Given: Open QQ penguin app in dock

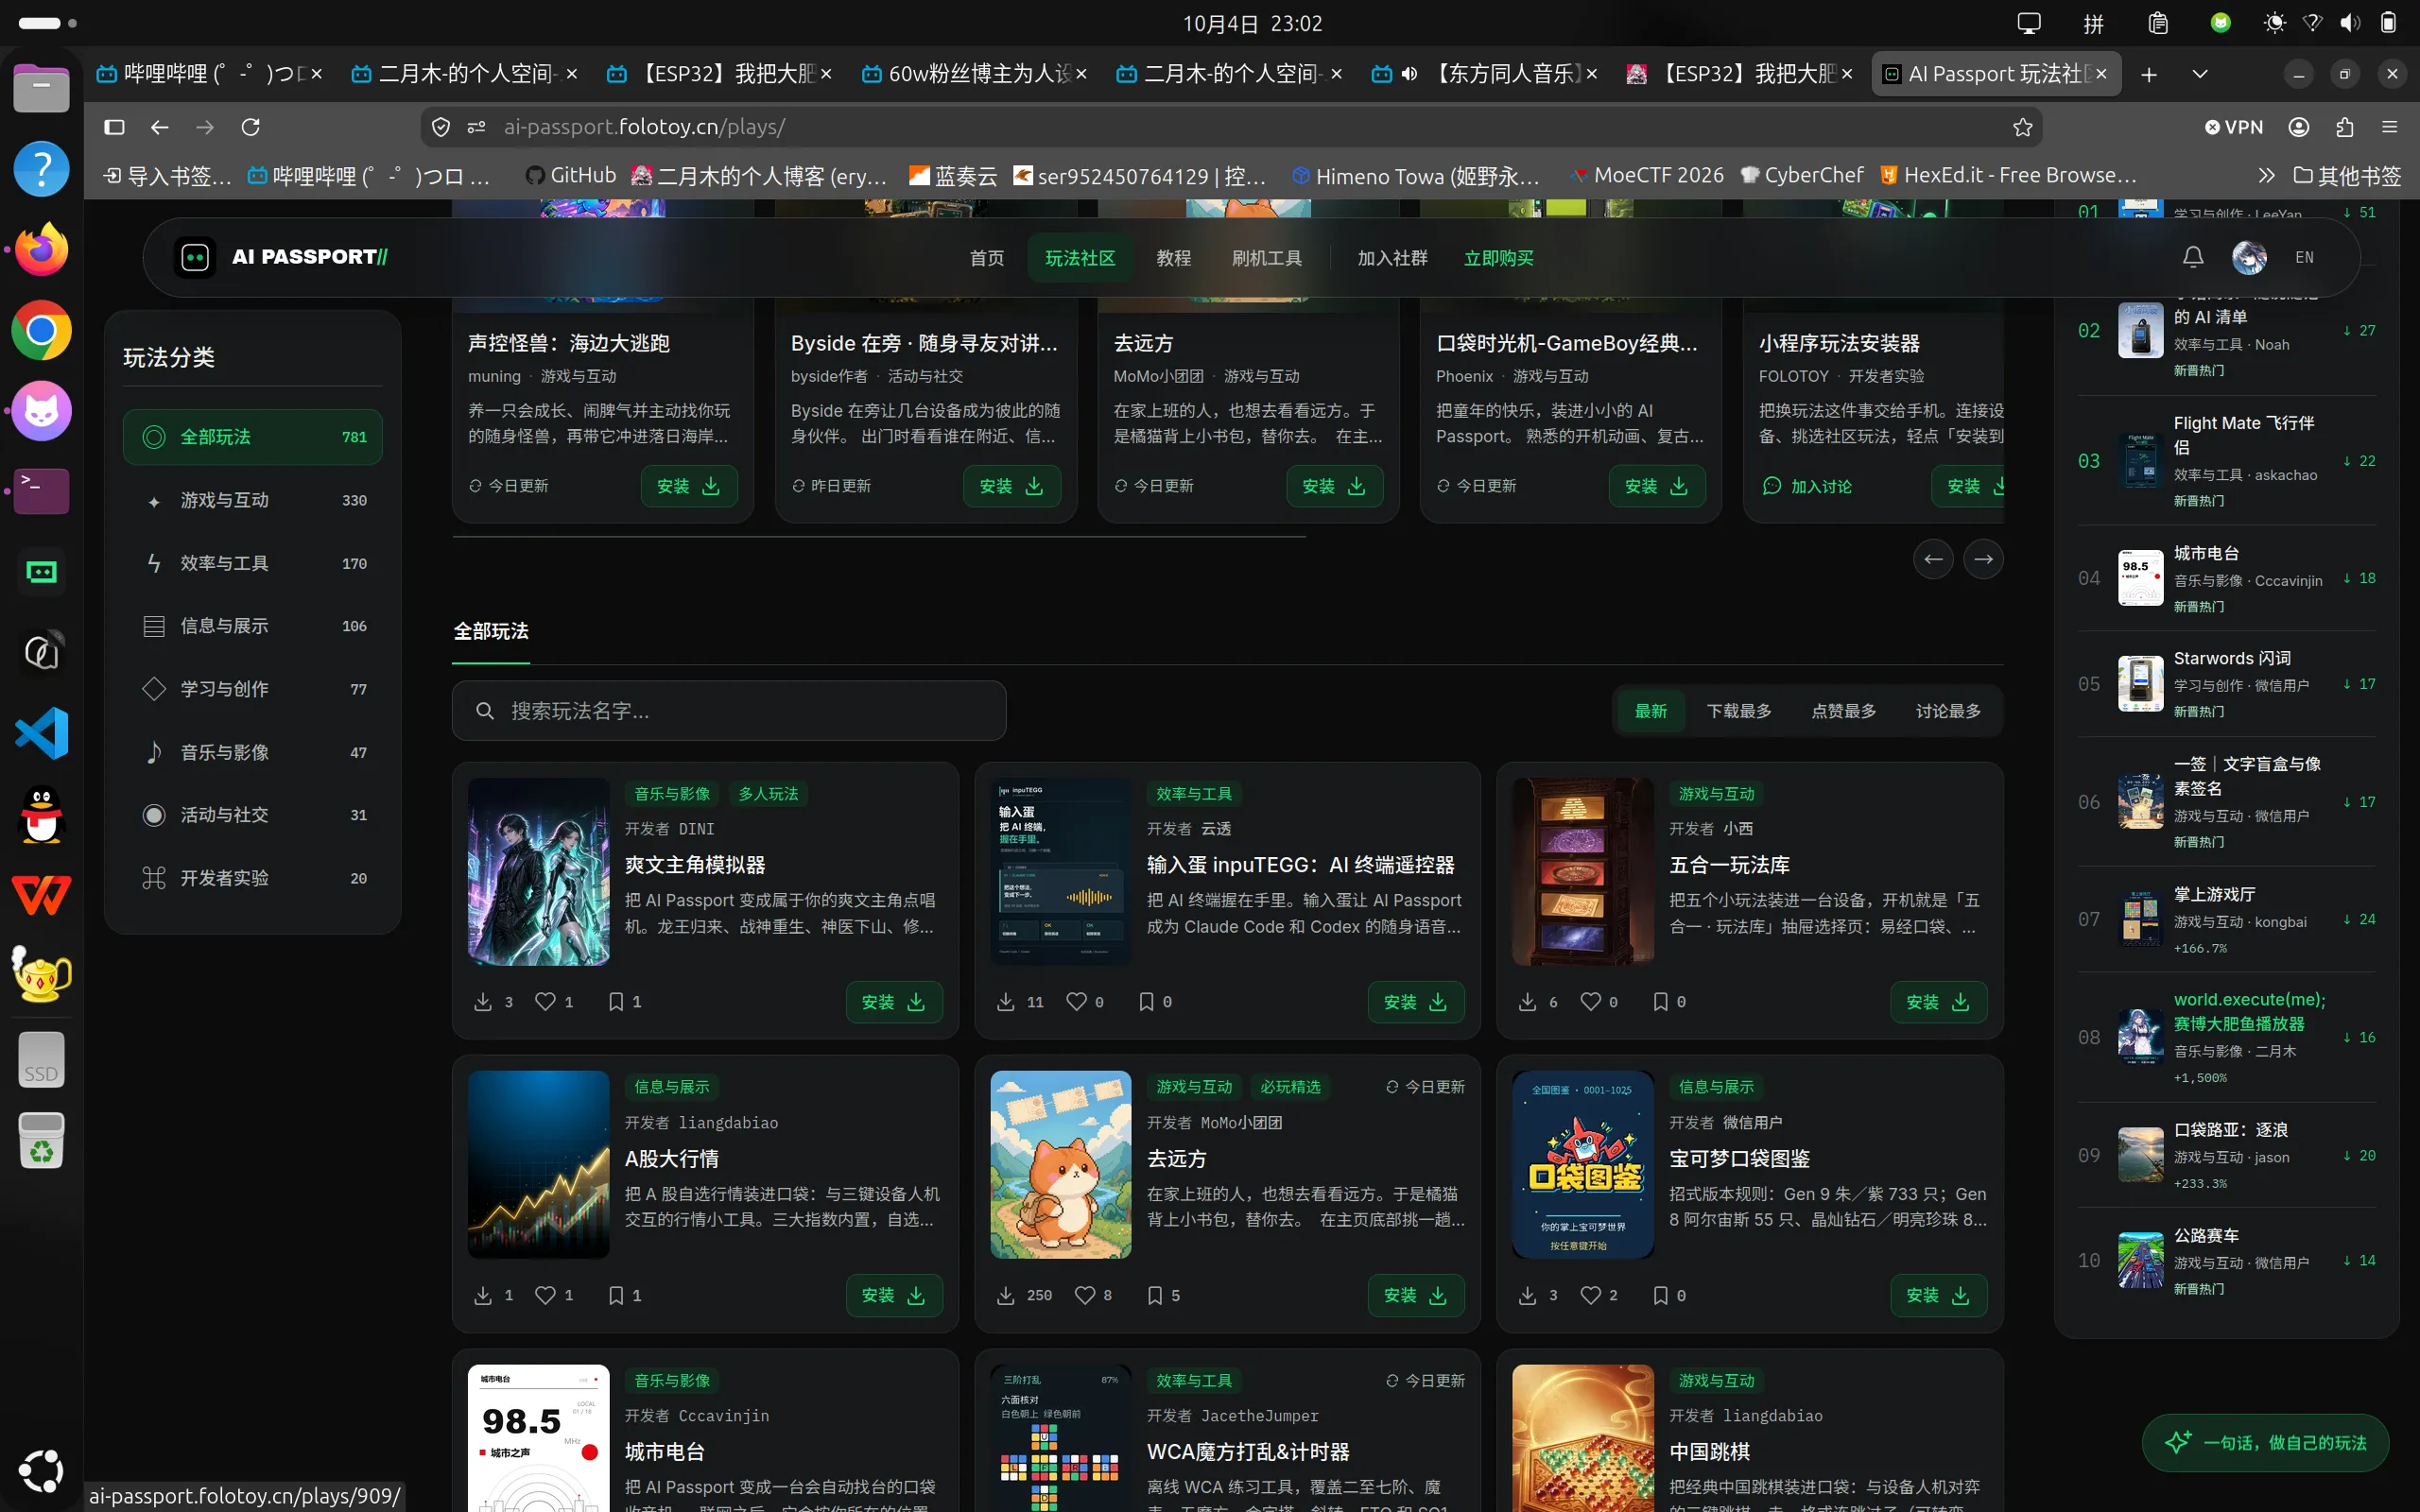Looking at the screenshot, I should 41,814.
